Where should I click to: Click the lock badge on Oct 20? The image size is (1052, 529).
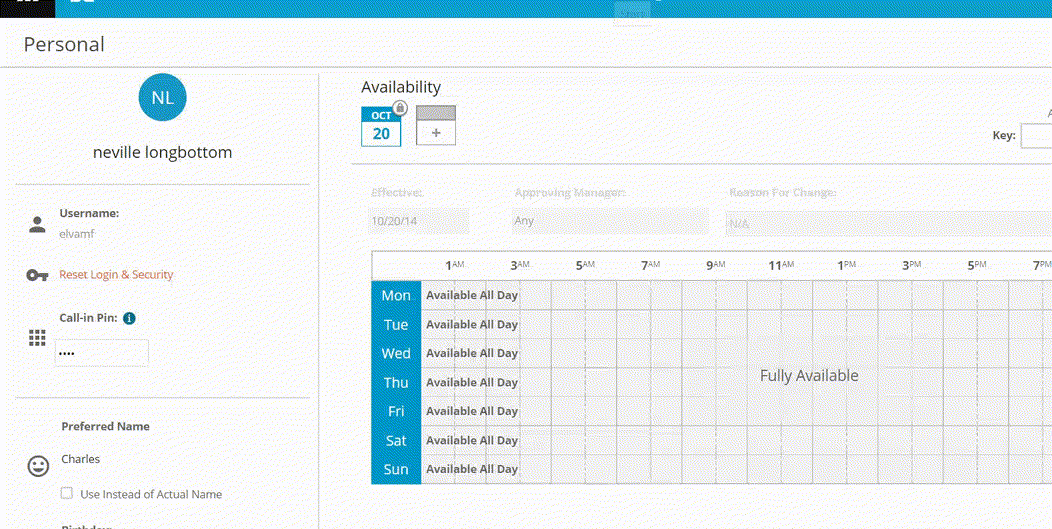click(400, 108)
